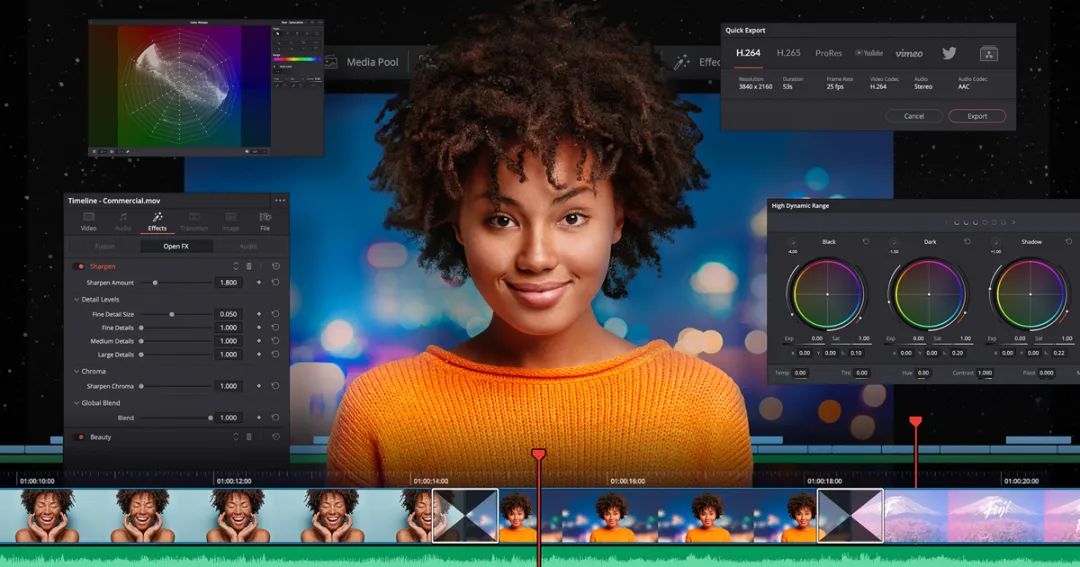
Task: Delete the Sharpen effect with trash icon
Action: pos(249,267)
